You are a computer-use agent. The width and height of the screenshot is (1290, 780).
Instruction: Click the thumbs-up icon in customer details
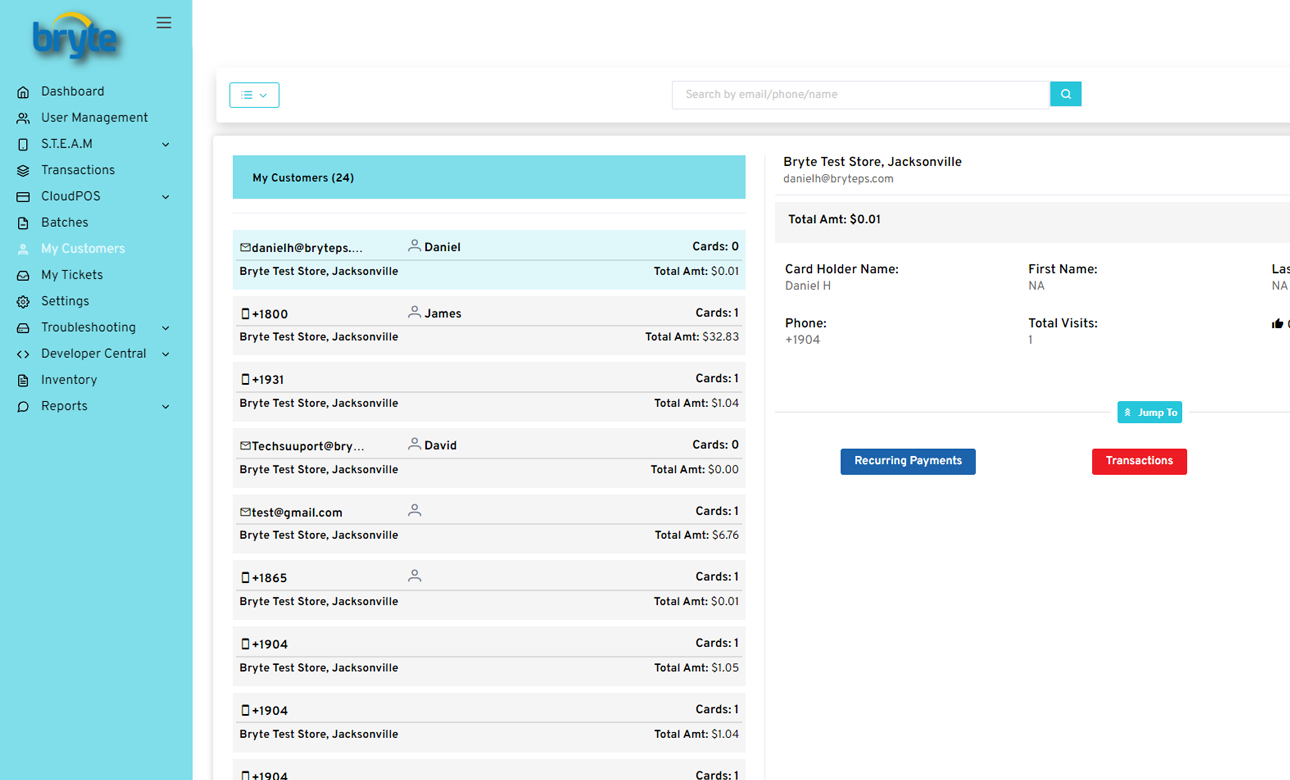coord(1277,324)
